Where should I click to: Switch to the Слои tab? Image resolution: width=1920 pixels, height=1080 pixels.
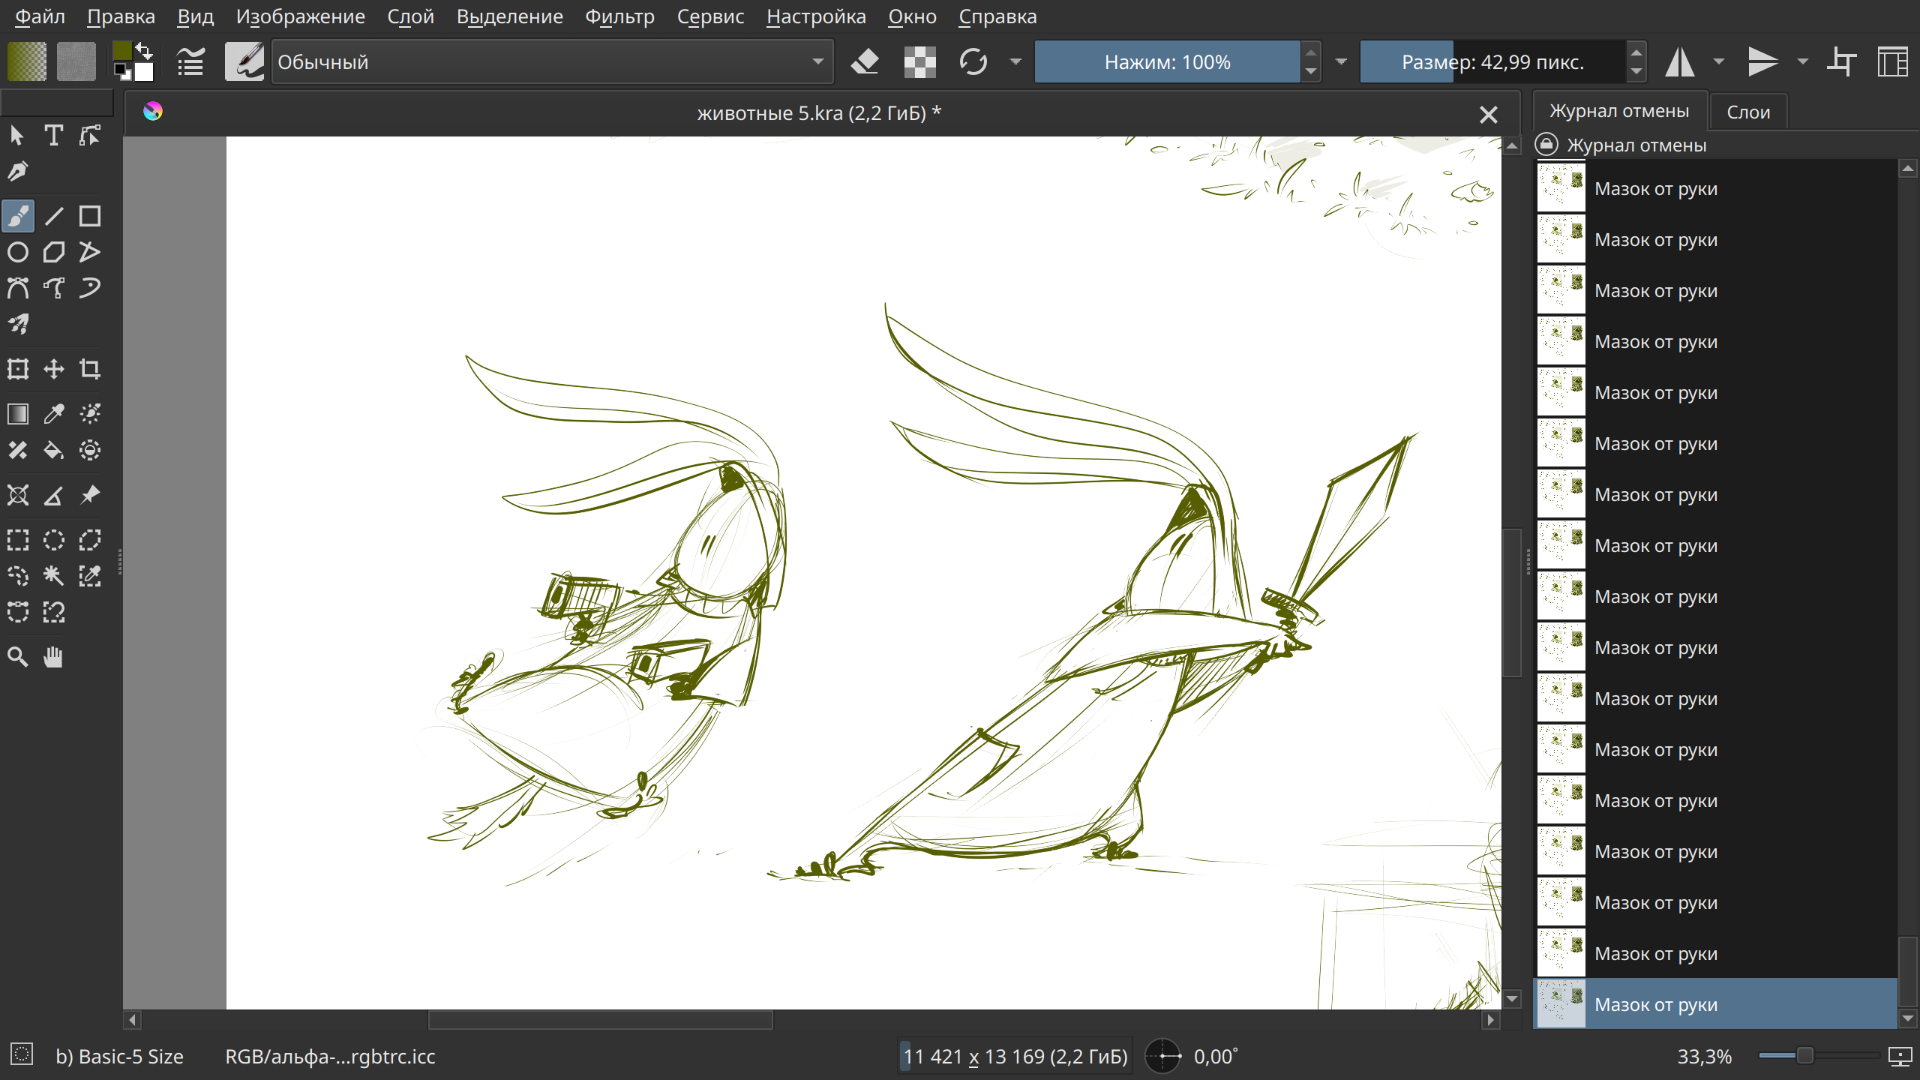[x=1748, y=112]
